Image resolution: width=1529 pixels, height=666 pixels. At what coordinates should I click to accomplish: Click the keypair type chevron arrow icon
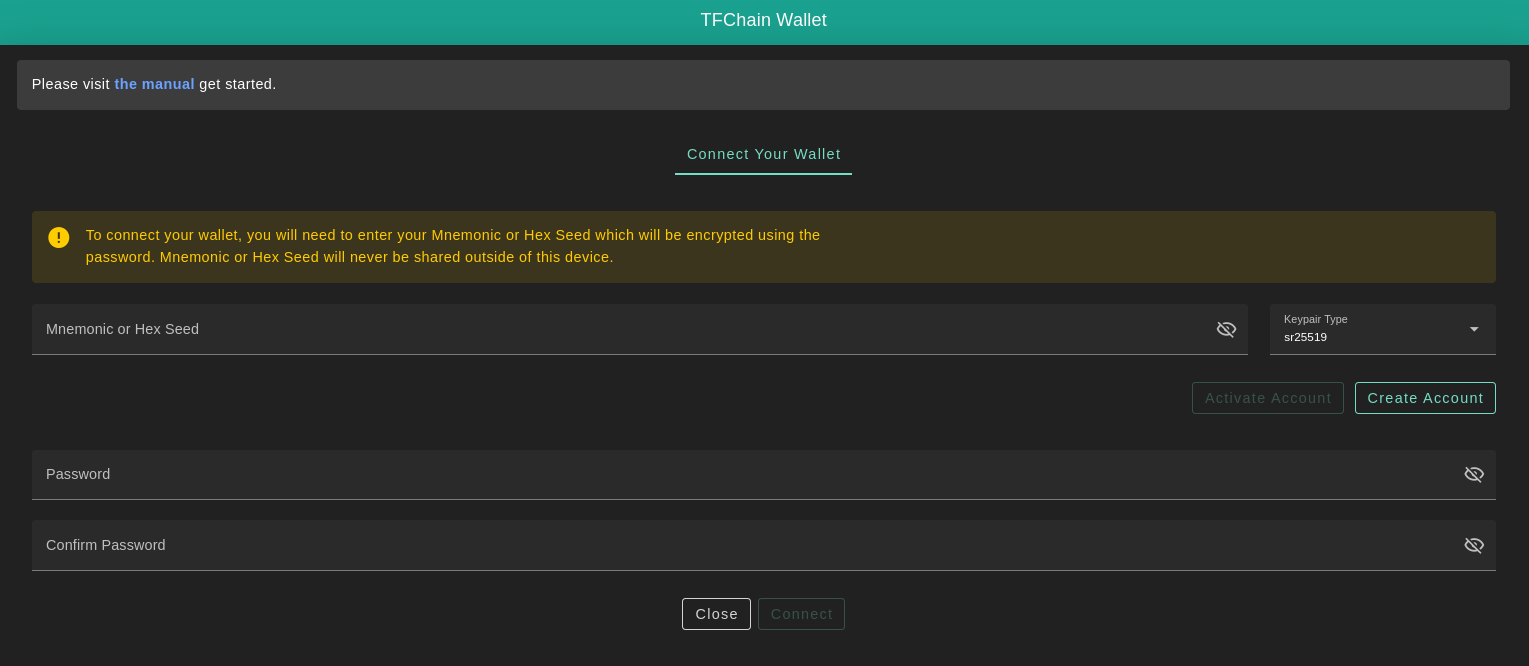(x=1473, y=328)
